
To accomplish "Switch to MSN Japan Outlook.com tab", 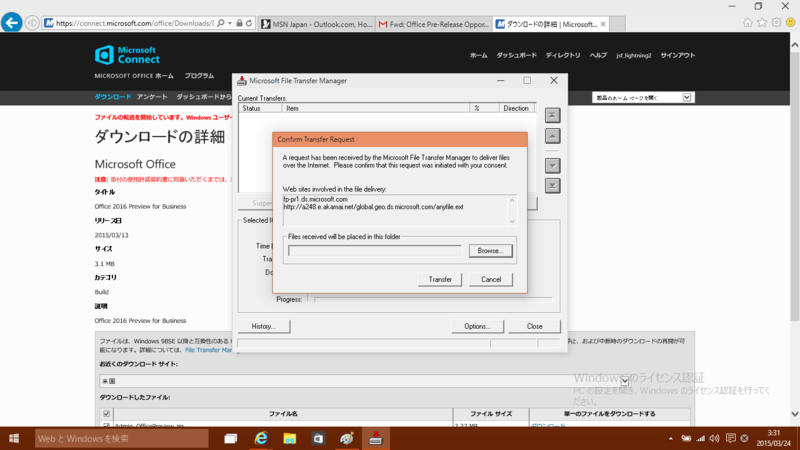I will pos(316,24).
